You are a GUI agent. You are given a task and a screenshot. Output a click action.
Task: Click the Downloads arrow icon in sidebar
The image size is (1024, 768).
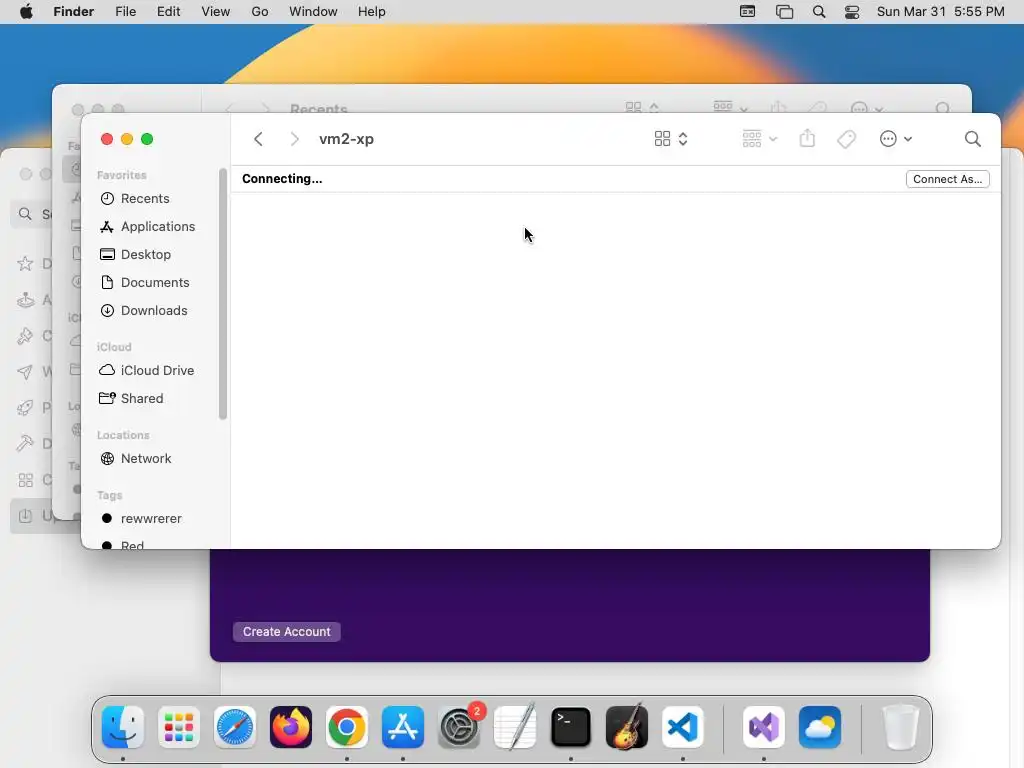tap(107, 311)
